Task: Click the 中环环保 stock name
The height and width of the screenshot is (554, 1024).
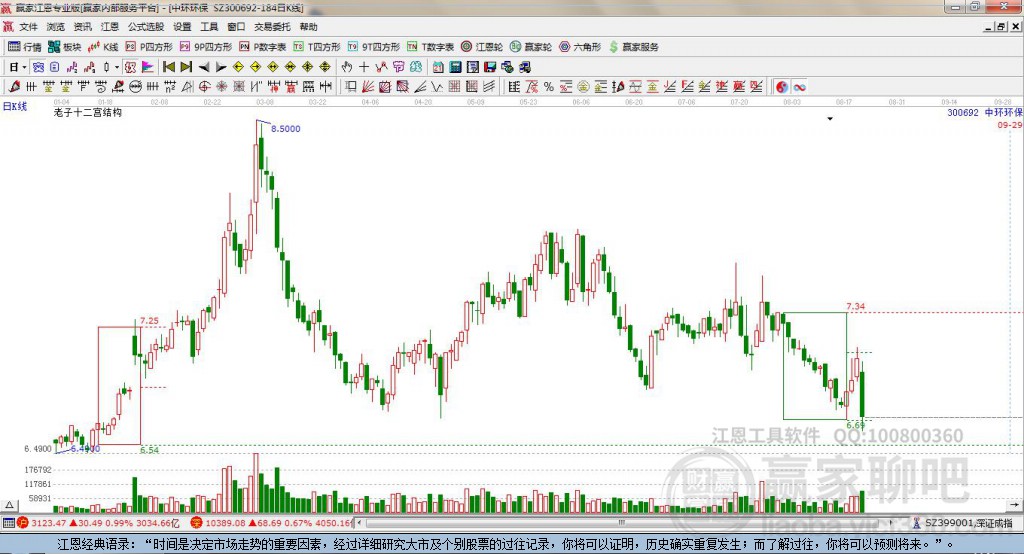Action: [x=1003, y=112]
